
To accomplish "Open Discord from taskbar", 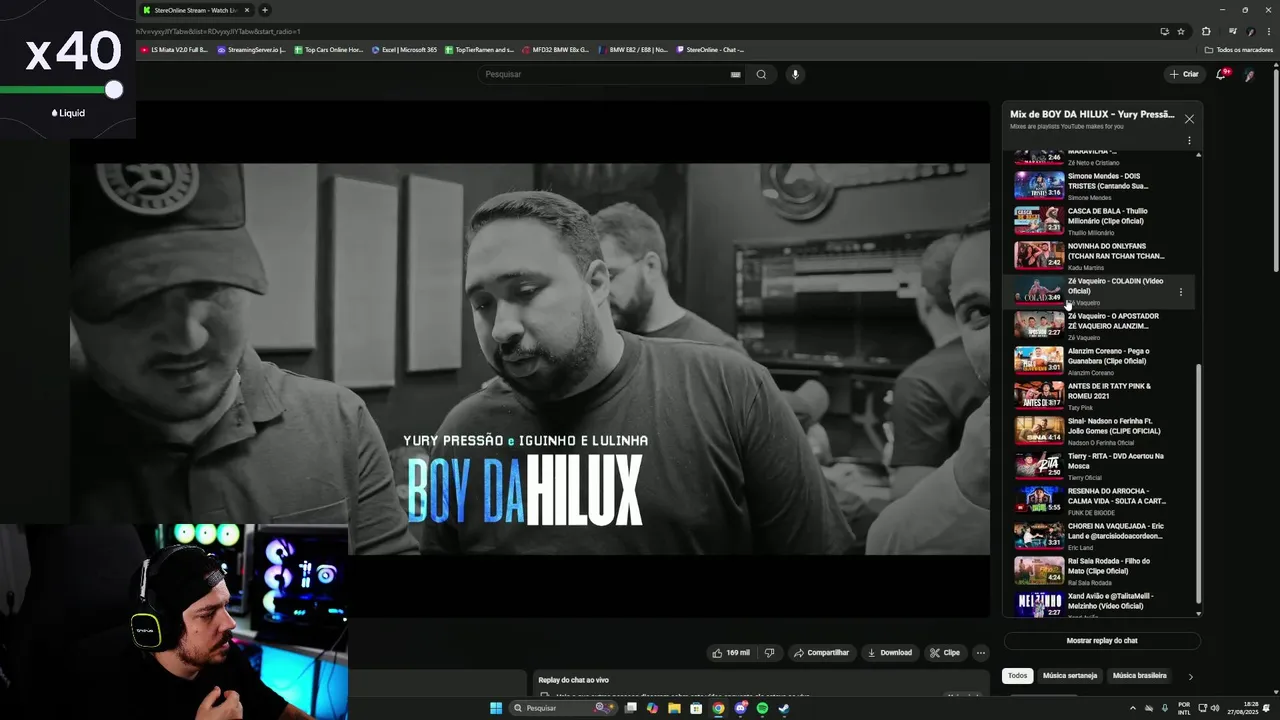I will pyautogui.click(x=740, y=708).
